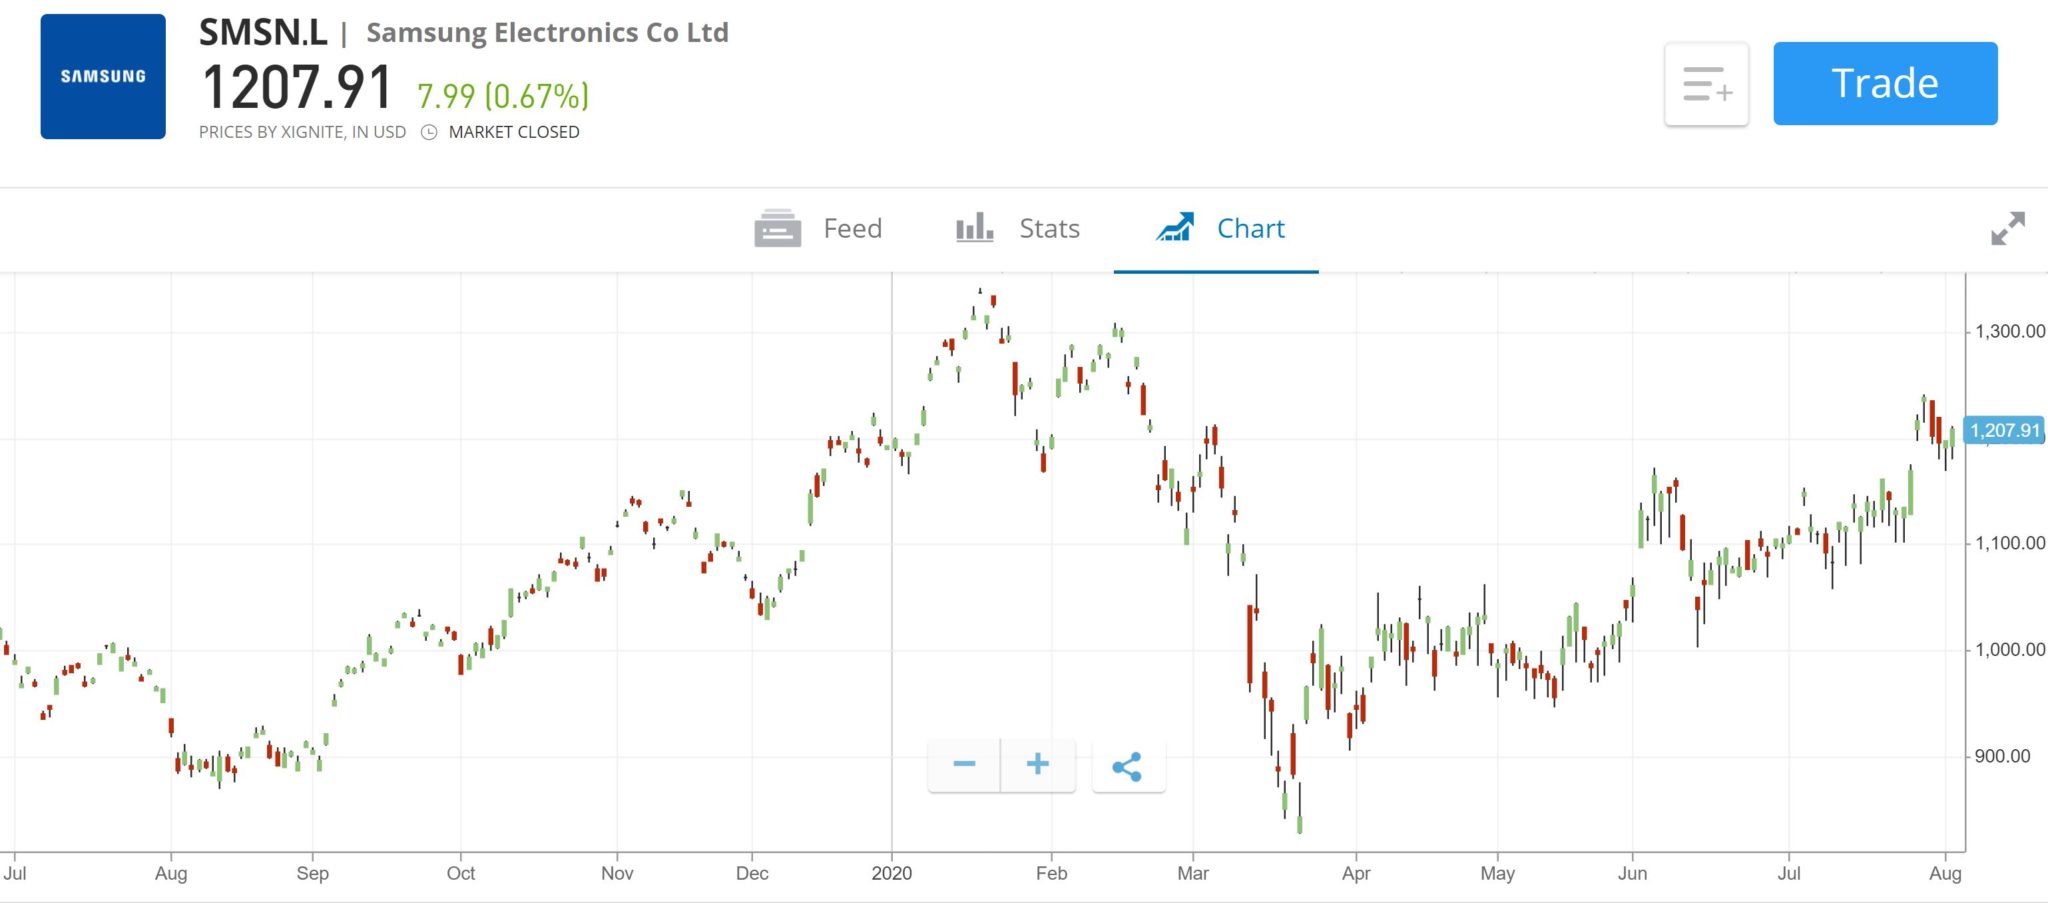This screenshot has height=903, width=2048.
Task: Open the Feed tab
Action: click(851, 228)
